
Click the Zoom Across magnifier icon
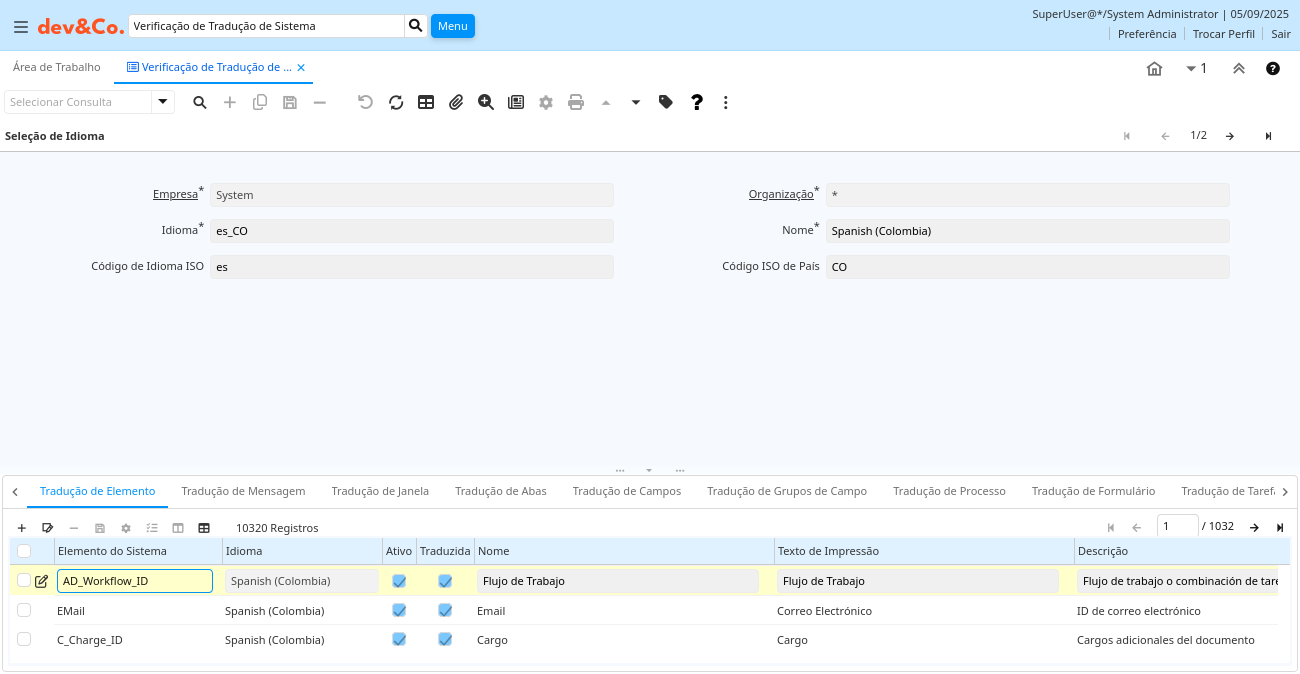point(486,102)
